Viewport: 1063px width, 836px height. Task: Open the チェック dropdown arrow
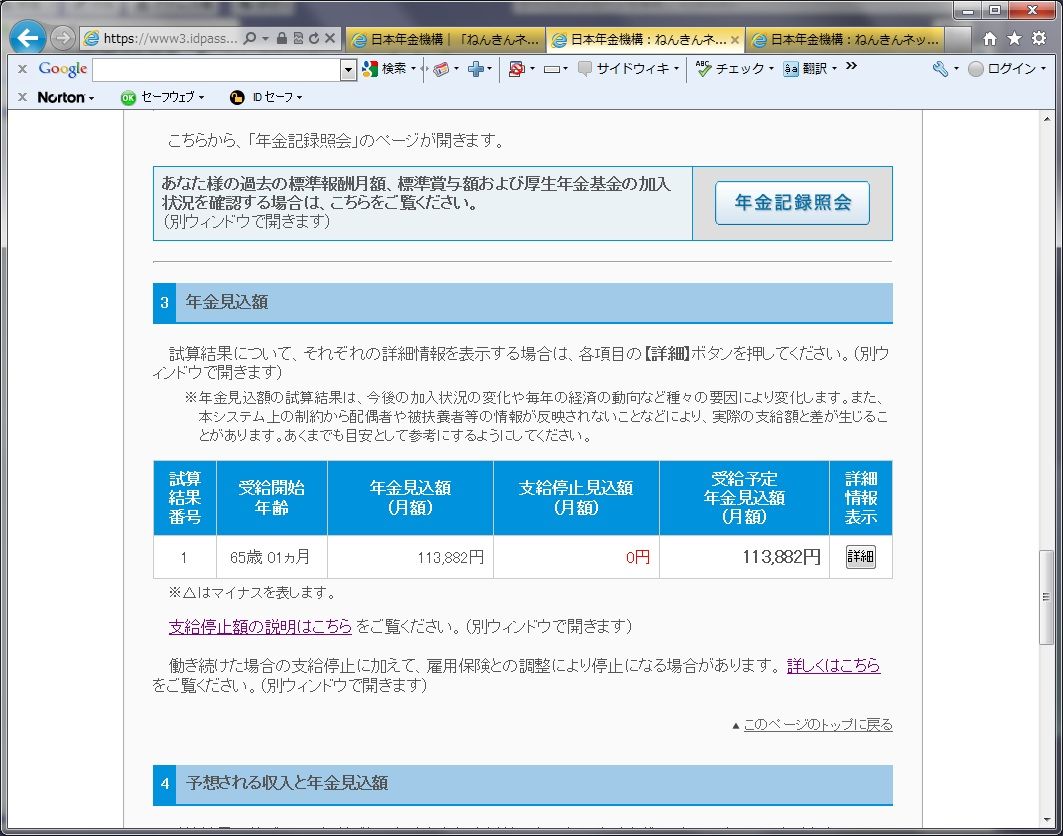[771, 68]
